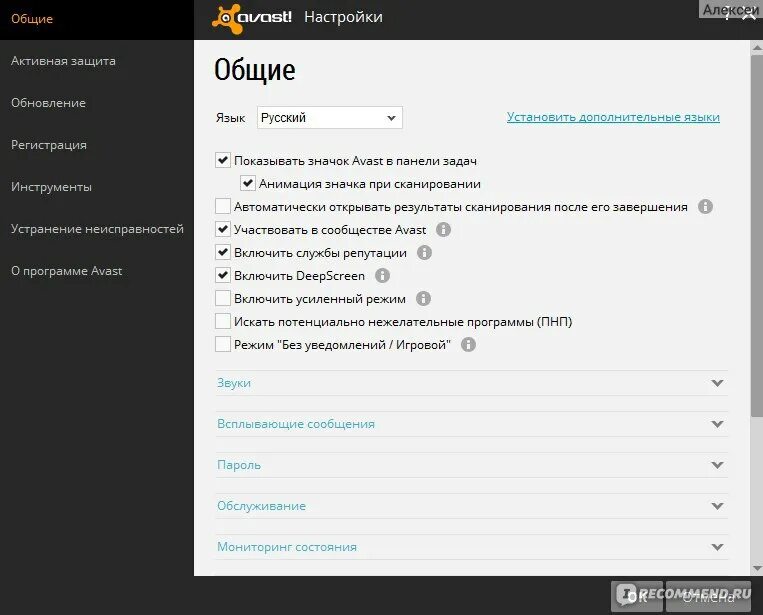Toggle 'Участвовать в сообществе Avast' checkbox

pyautogui.click(x=223, y=229)
